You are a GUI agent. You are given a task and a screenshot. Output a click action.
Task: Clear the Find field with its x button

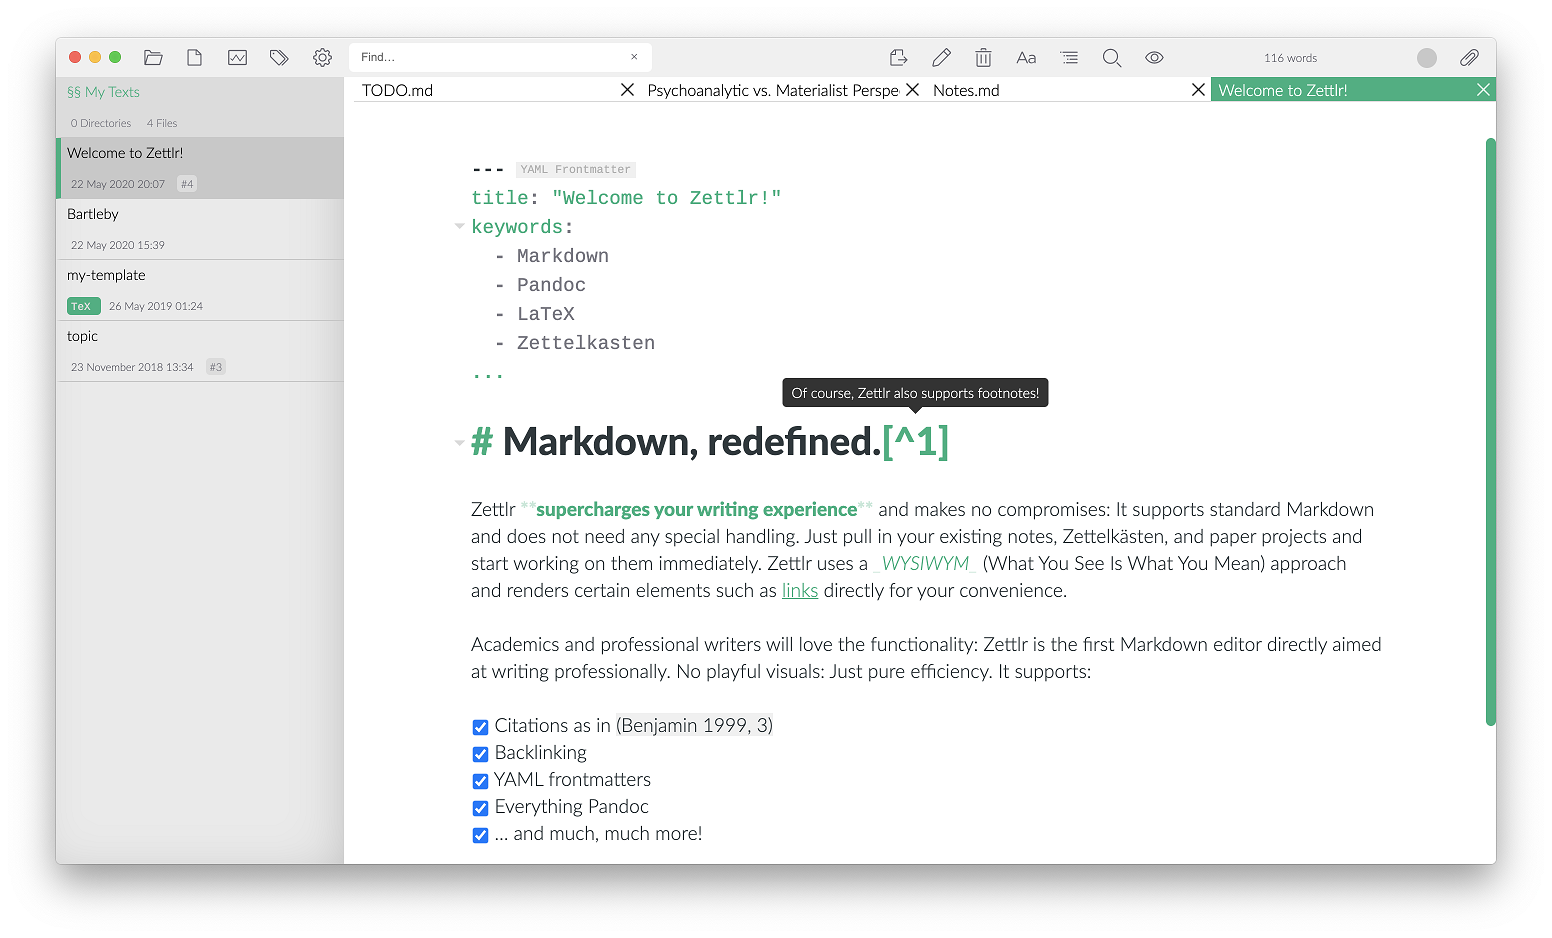(x=634, y=57)
